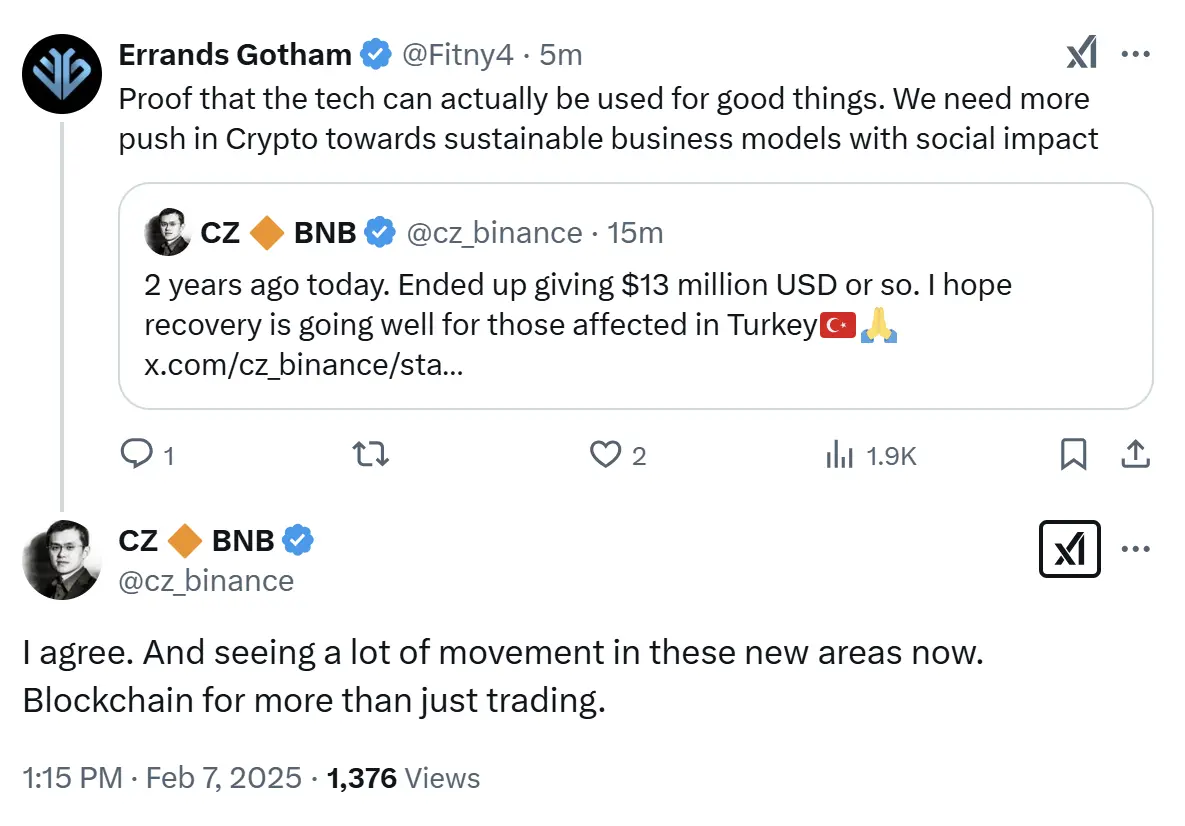The height and width of the screenshot is (826, 1185).
Task: Open the quoted CZ tweet card
Action: 635,300
